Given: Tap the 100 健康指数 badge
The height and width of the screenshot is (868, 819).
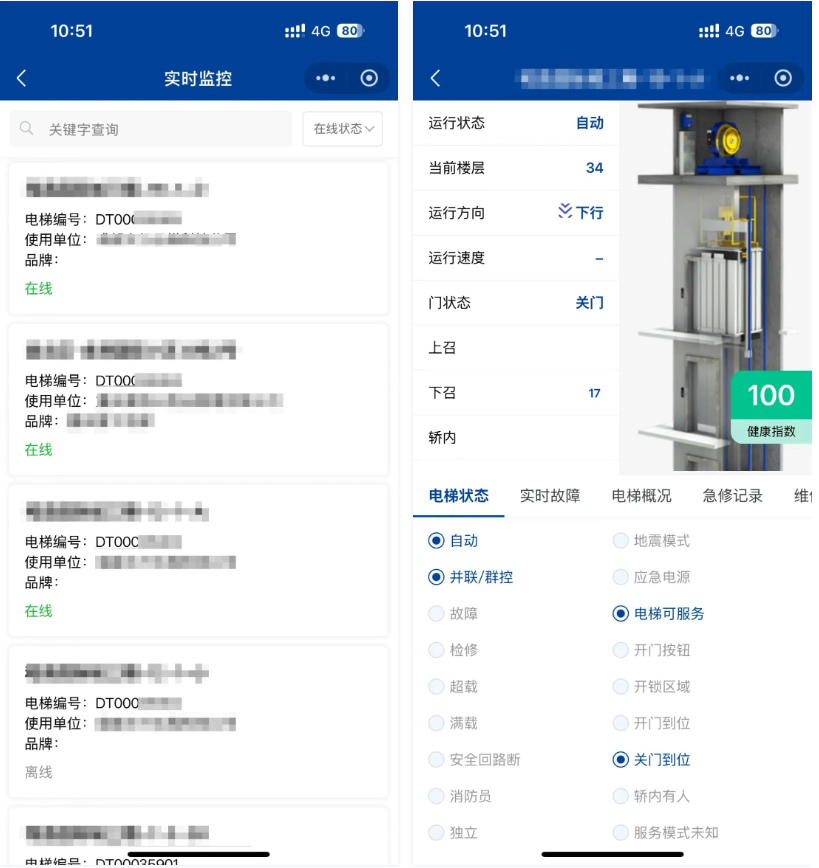Looking at the screenshot, I should [x=771, y=407].
